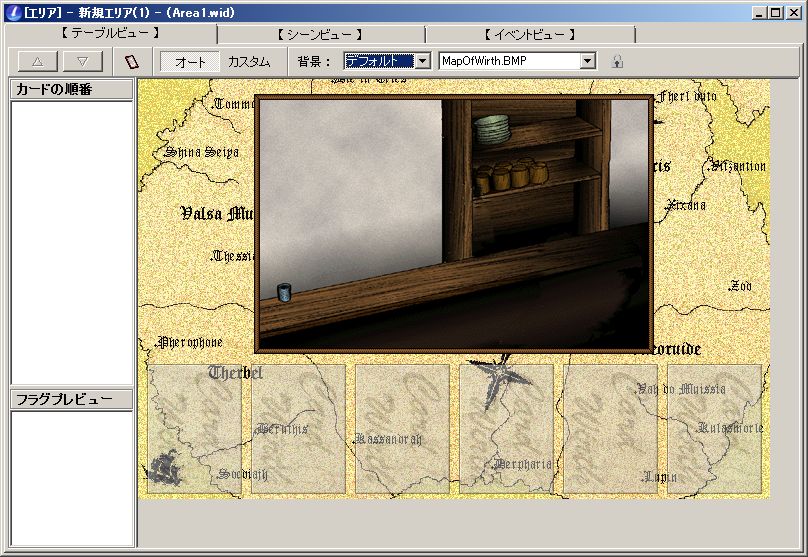The height and width of the screenshot is (557, 808).
Task: Open the デフォルト background type dropdown
Action: [x=423, y=61]
